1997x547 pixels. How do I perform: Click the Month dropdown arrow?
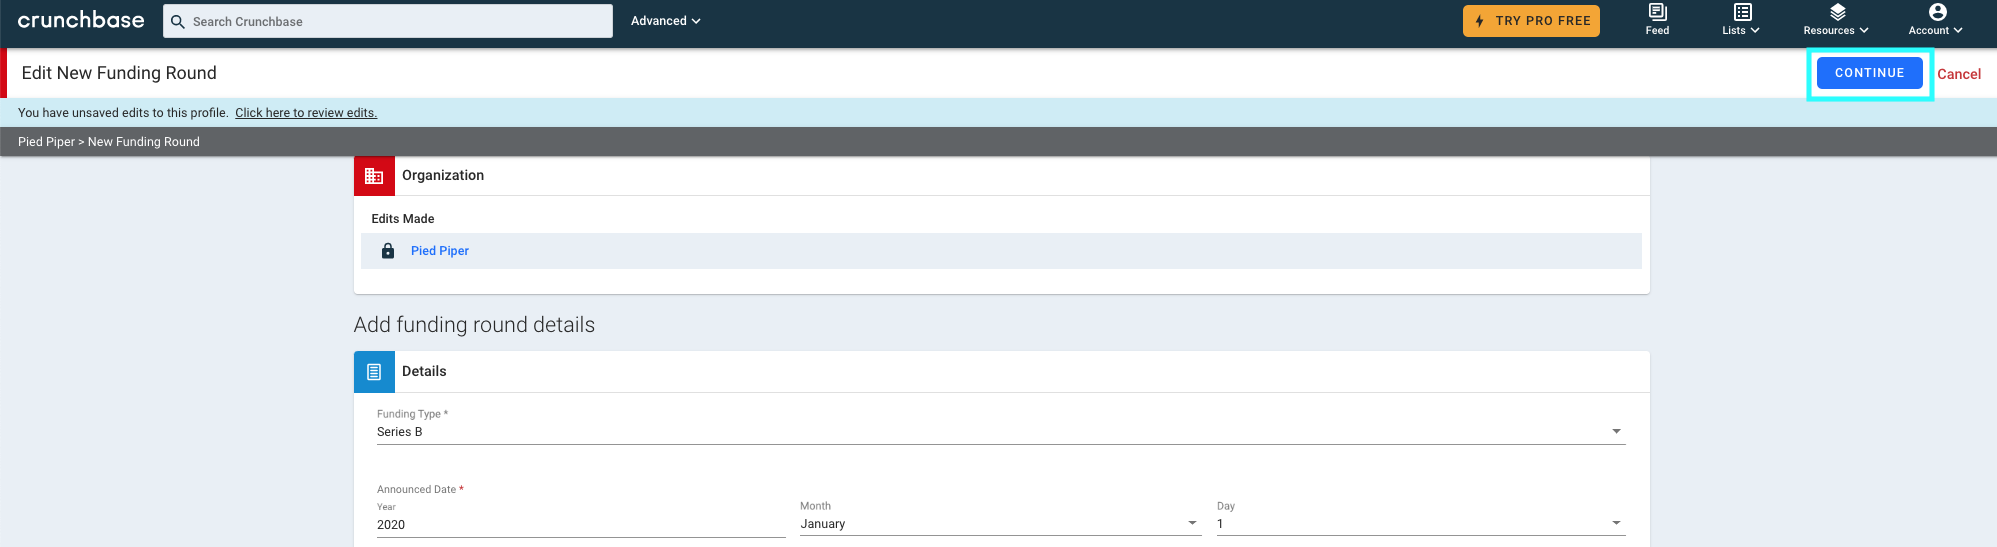[1192, 523]
